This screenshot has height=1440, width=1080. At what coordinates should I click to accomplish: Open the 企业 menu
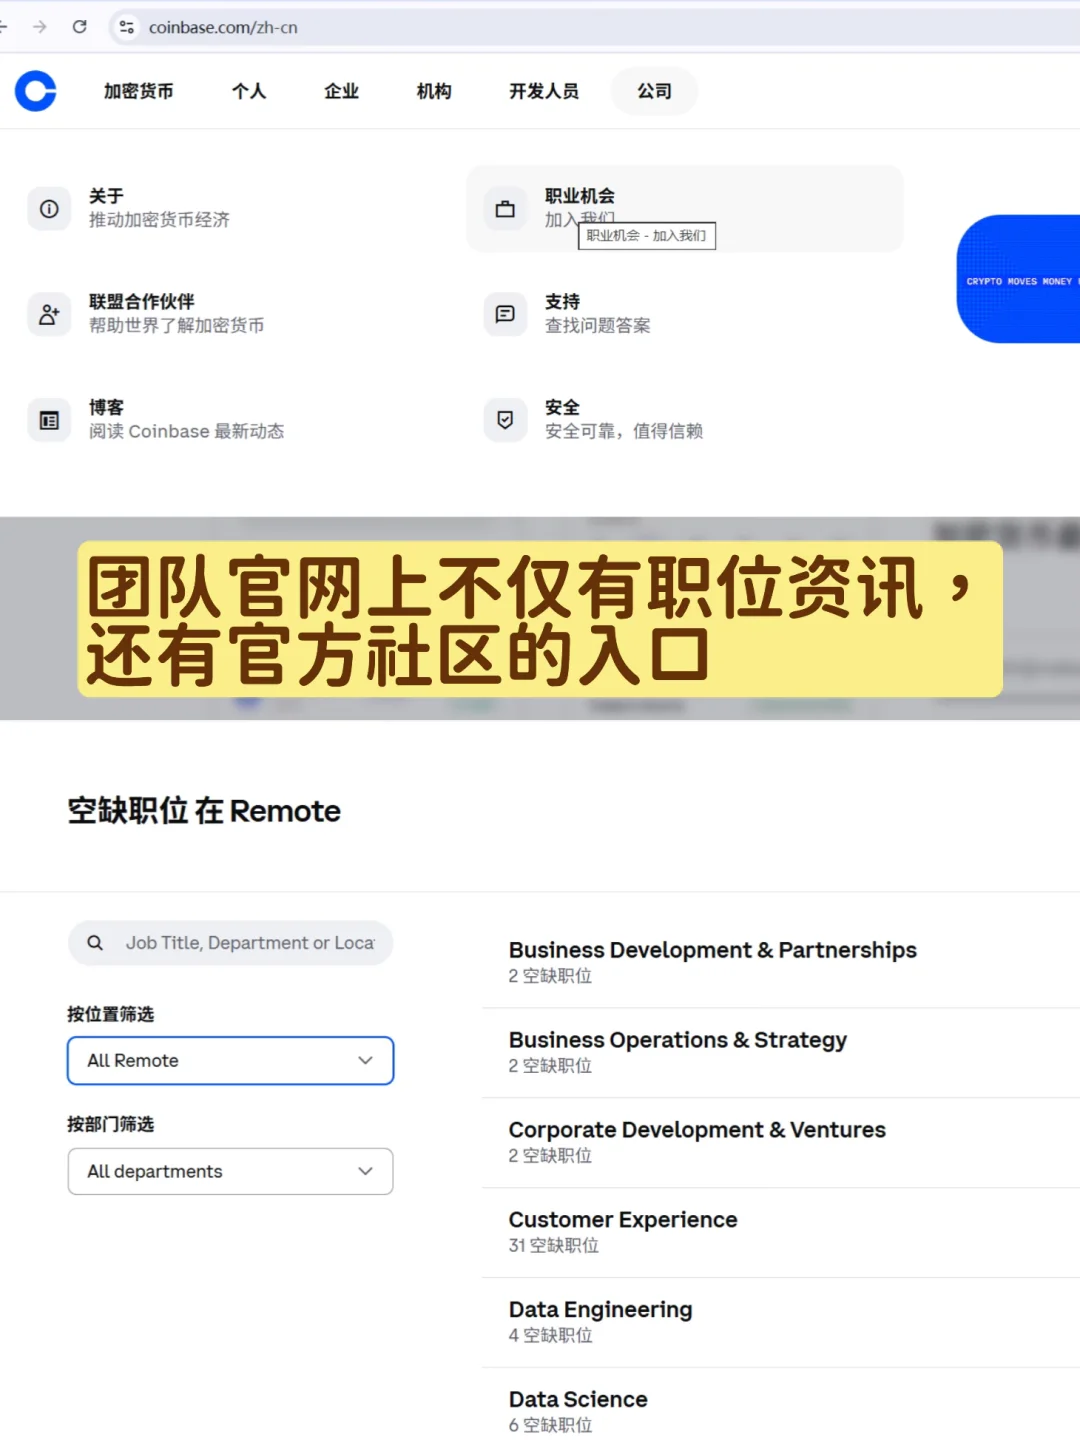click(341, 91)
